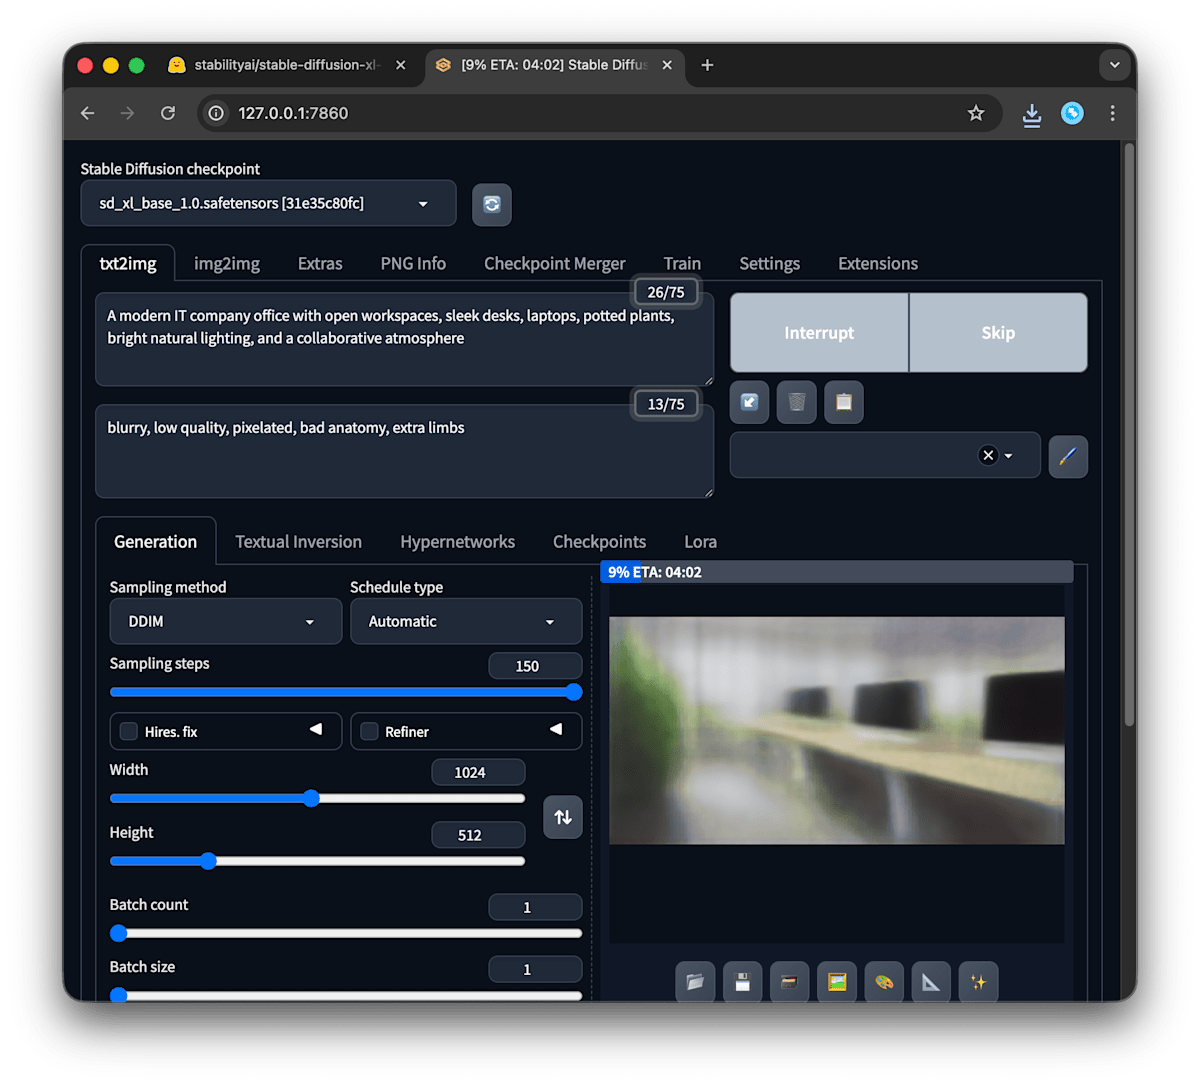Viewport: 1200px width, 1085px height.
Task: Click the Height slider handle
Action: 208,861
